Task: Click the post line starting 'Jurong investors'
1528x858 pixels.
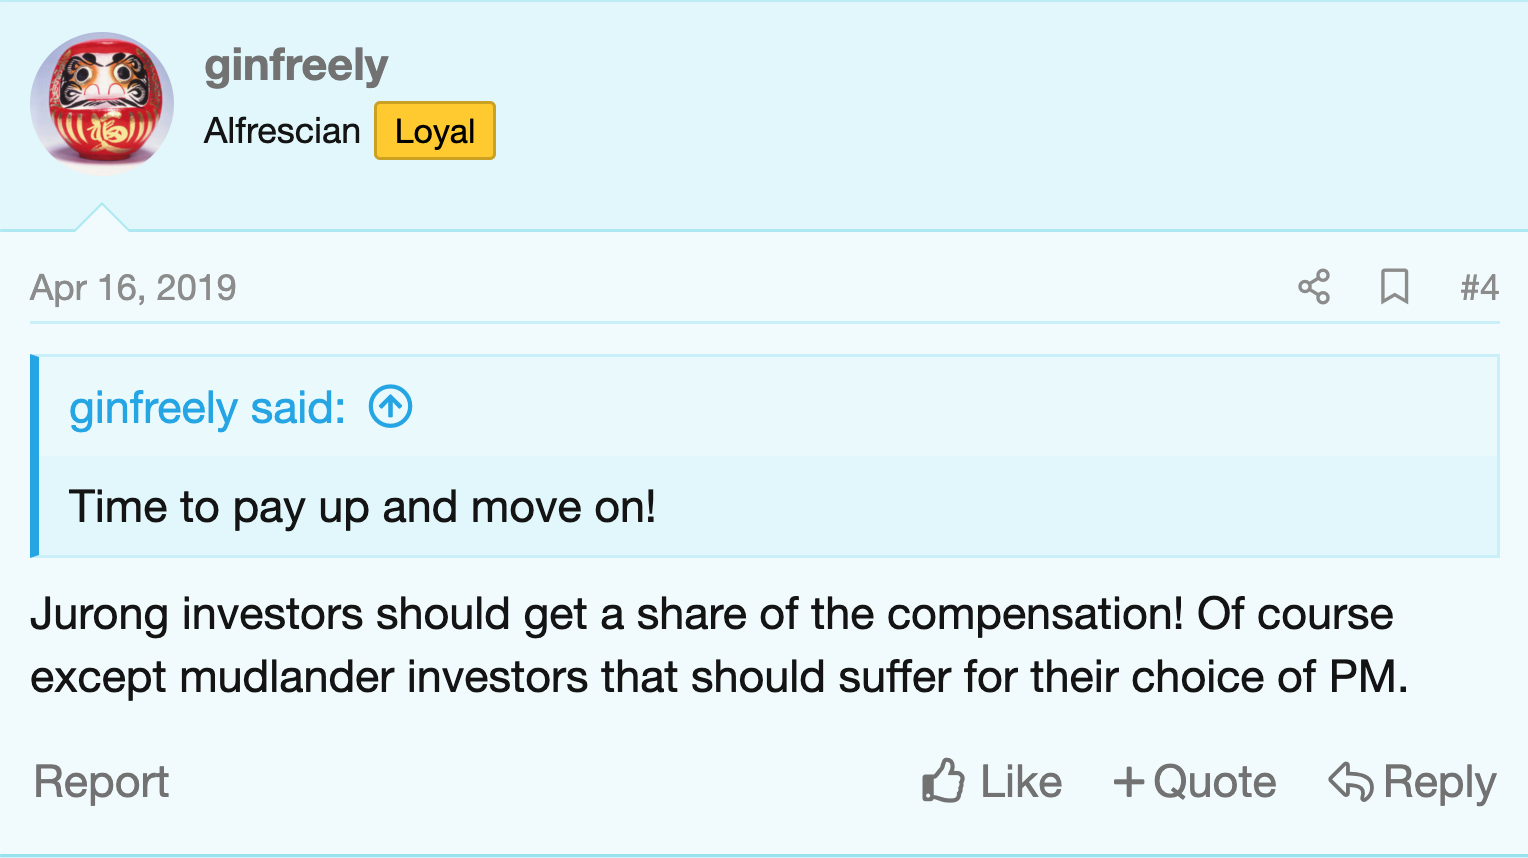Action: pos(711,614)
